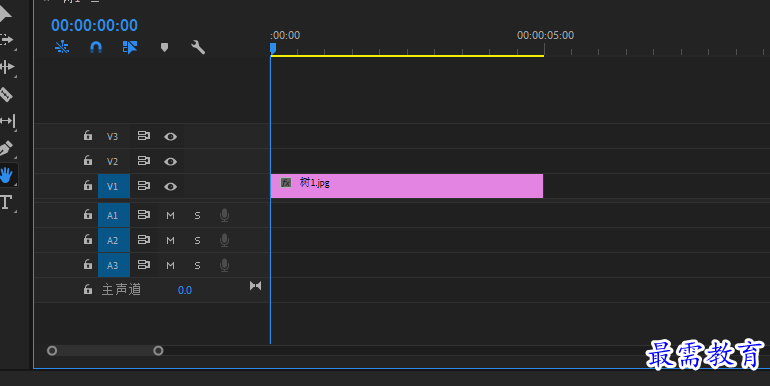
Task: Toggle Snap magnet icon in timeline
Action: tap(96, 47)
